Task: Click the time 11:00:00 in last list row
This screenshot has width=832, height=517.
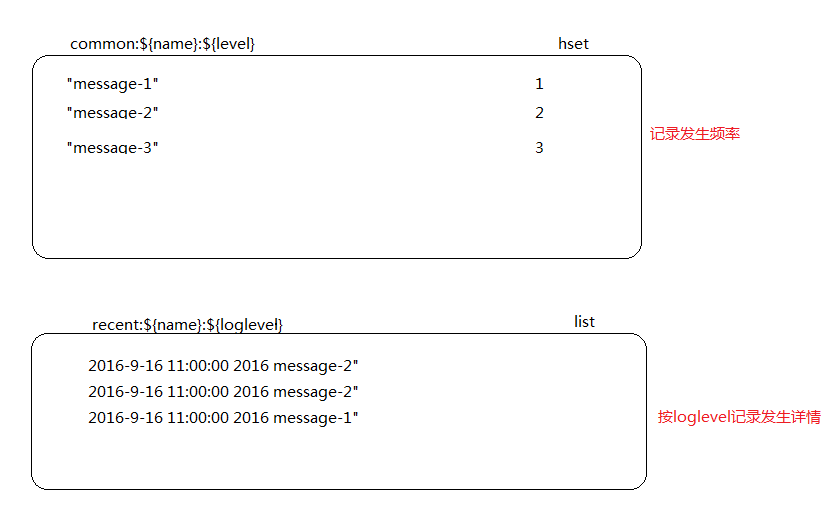Action: point(198,418)
